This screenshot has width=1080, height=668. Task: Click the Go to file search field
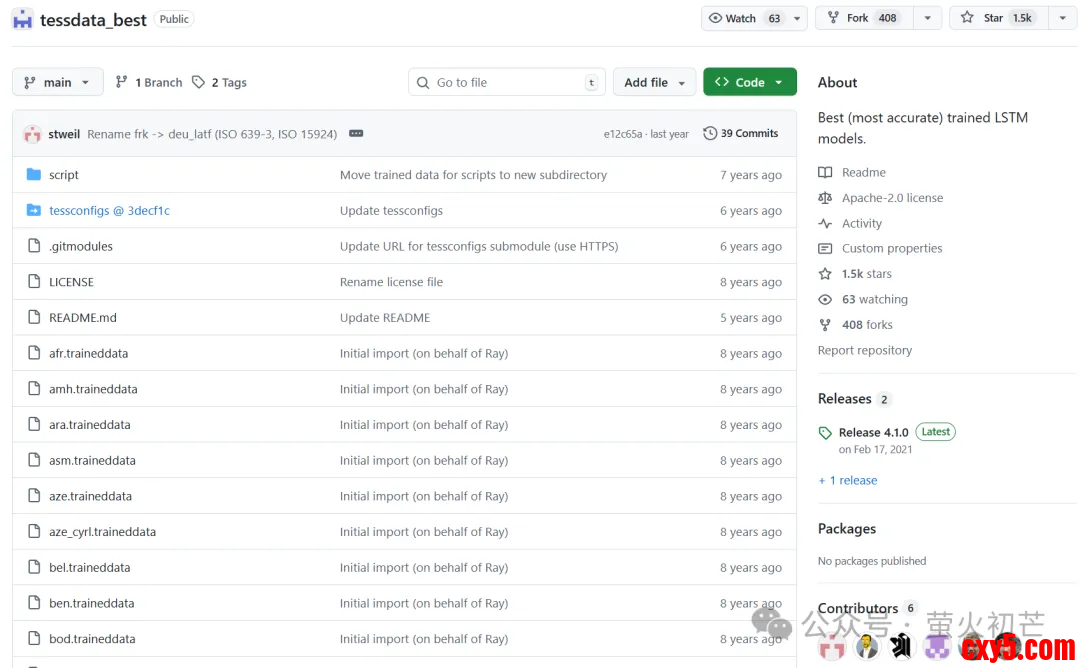(507, 83)
